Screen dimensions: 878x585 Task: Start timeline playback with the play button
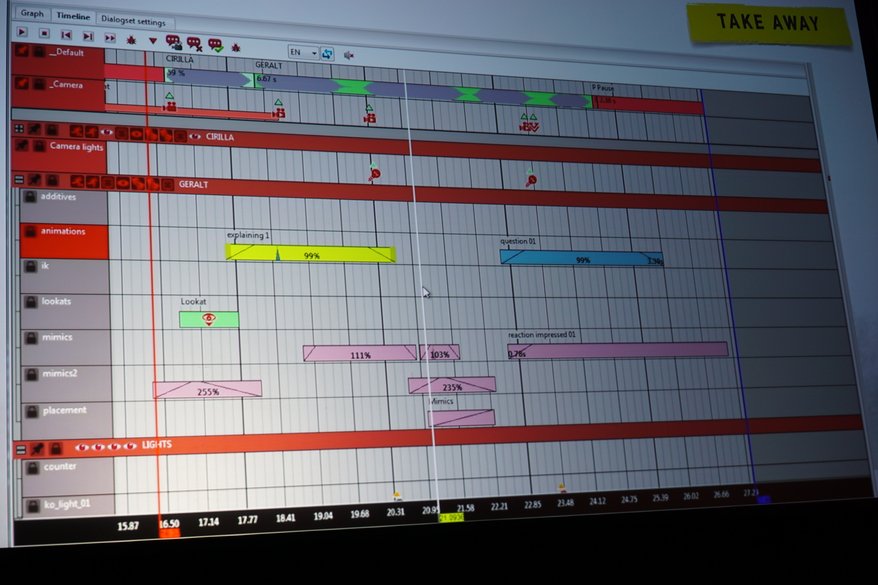[22, 32]
